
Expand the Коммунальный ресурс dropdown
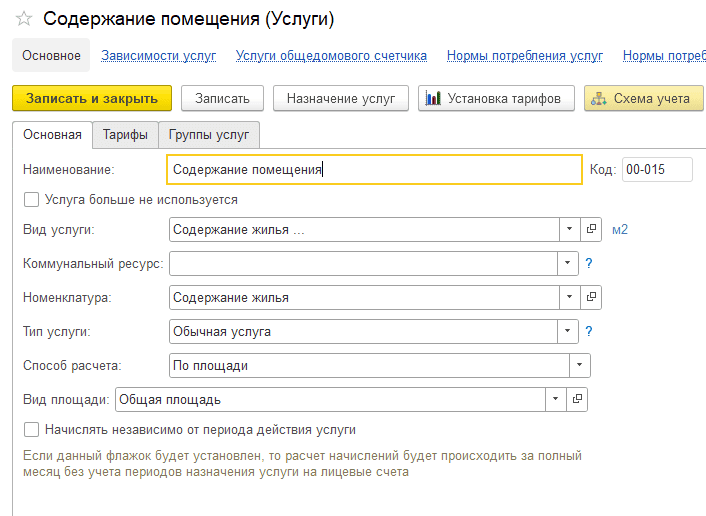pyautogui.click(x=568, y=264)
